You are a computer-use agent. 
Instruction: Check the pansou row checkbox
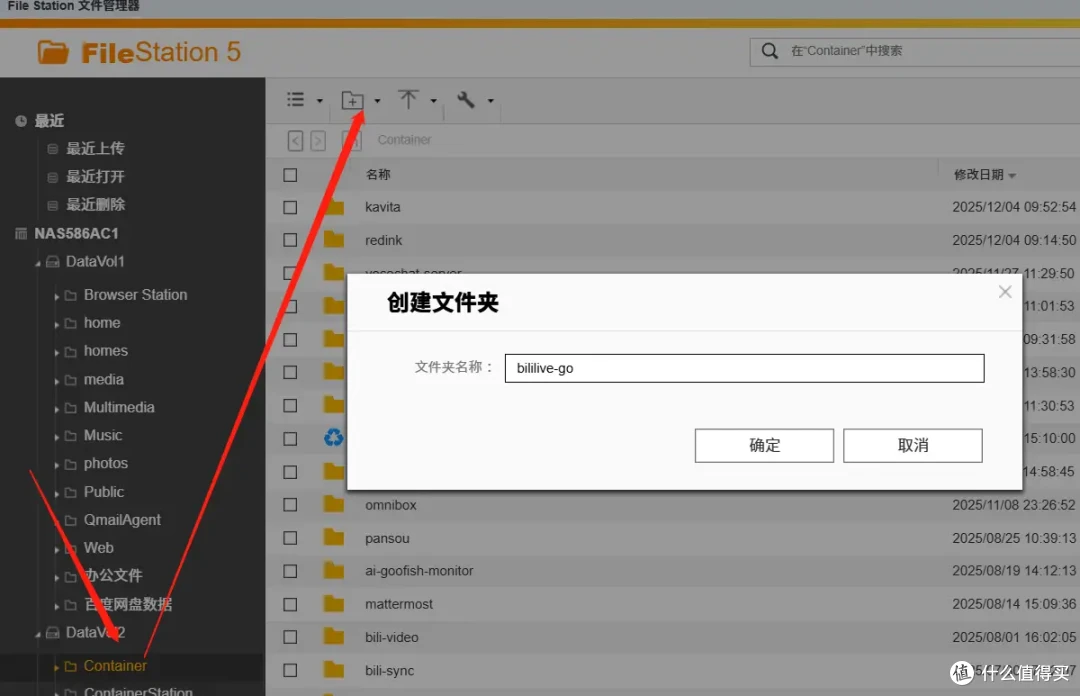[x=291, y=538]
